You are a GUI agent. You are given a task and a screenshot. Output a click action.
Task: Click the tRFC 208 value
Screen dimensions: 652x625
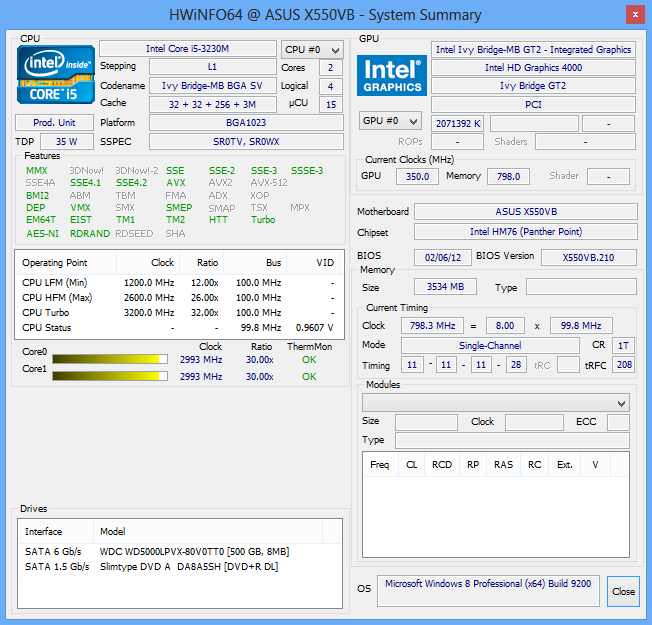(623, 365)
